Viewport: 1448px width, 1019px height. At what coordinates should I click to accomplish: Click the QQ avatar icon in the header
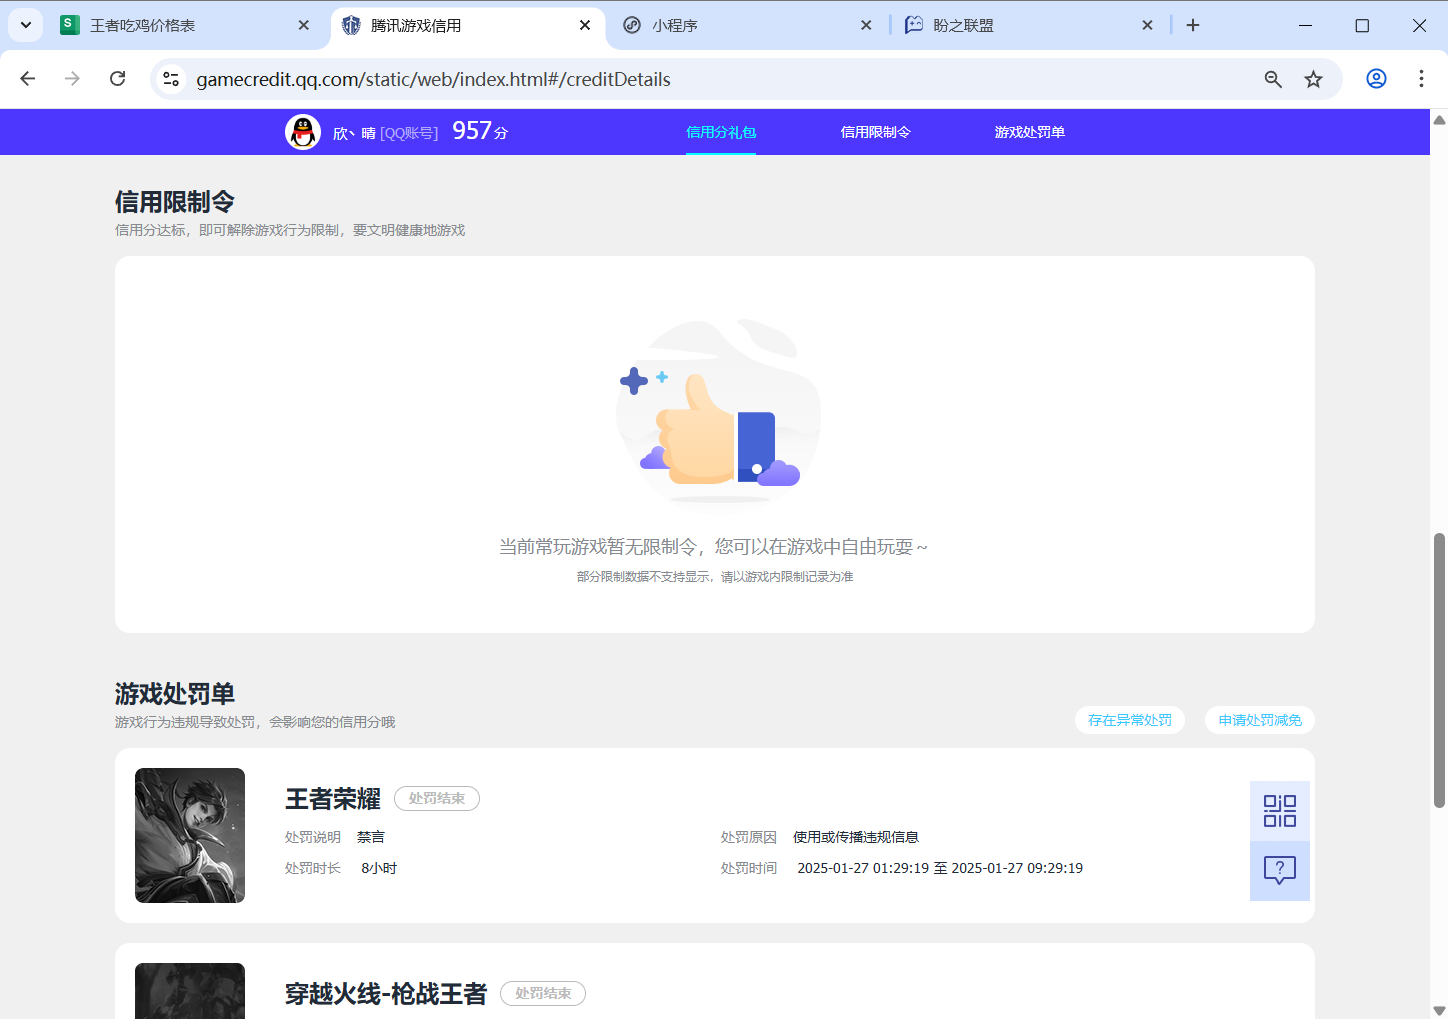[x=303, y=131]
